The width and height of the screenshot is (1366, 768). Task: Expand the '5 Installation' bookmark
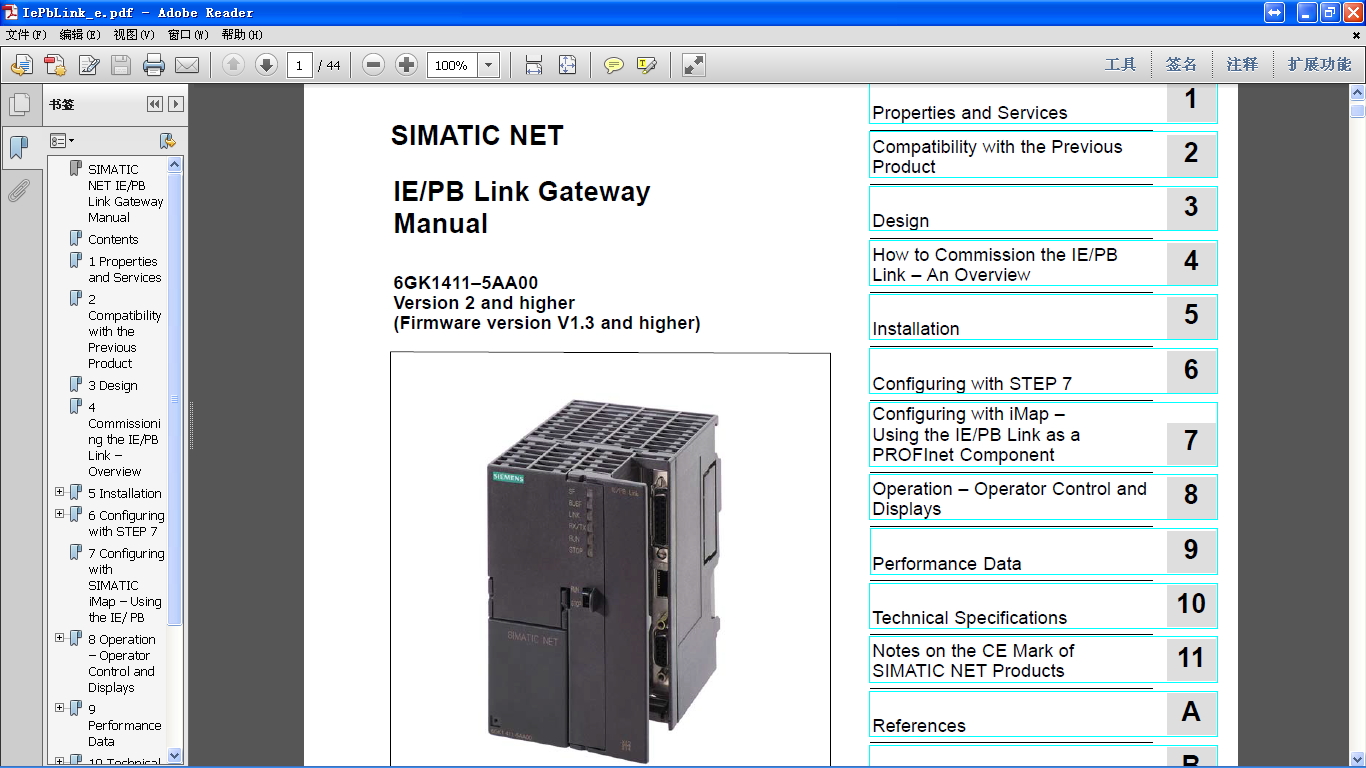pyautogui.click(x=60, y=492)
